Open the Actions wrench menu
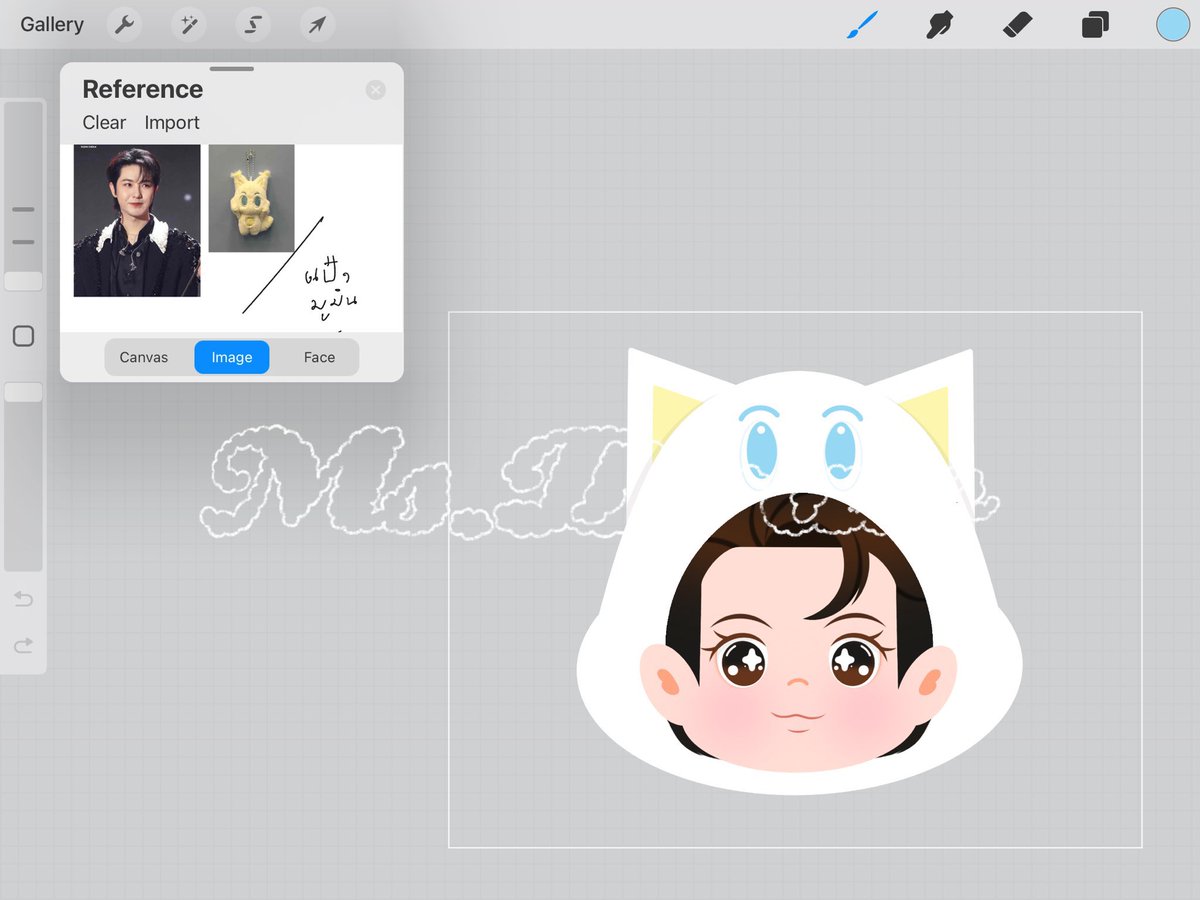Screen dimensions: 1200x900 124,24
